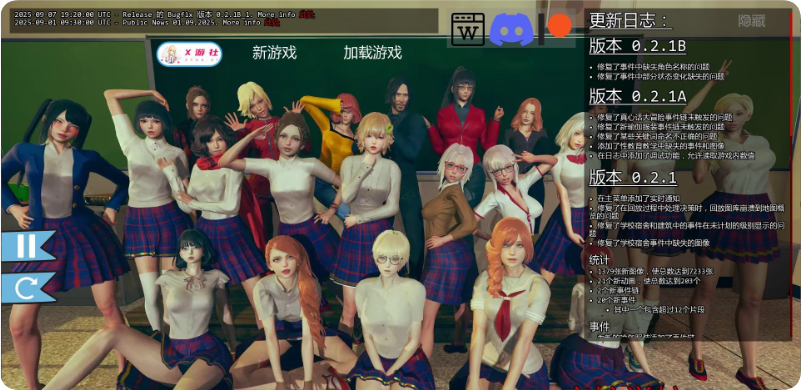Click the 20个新事件 statistic line
The width and height of the screenshot is (801, 390).
pos(618,300)
